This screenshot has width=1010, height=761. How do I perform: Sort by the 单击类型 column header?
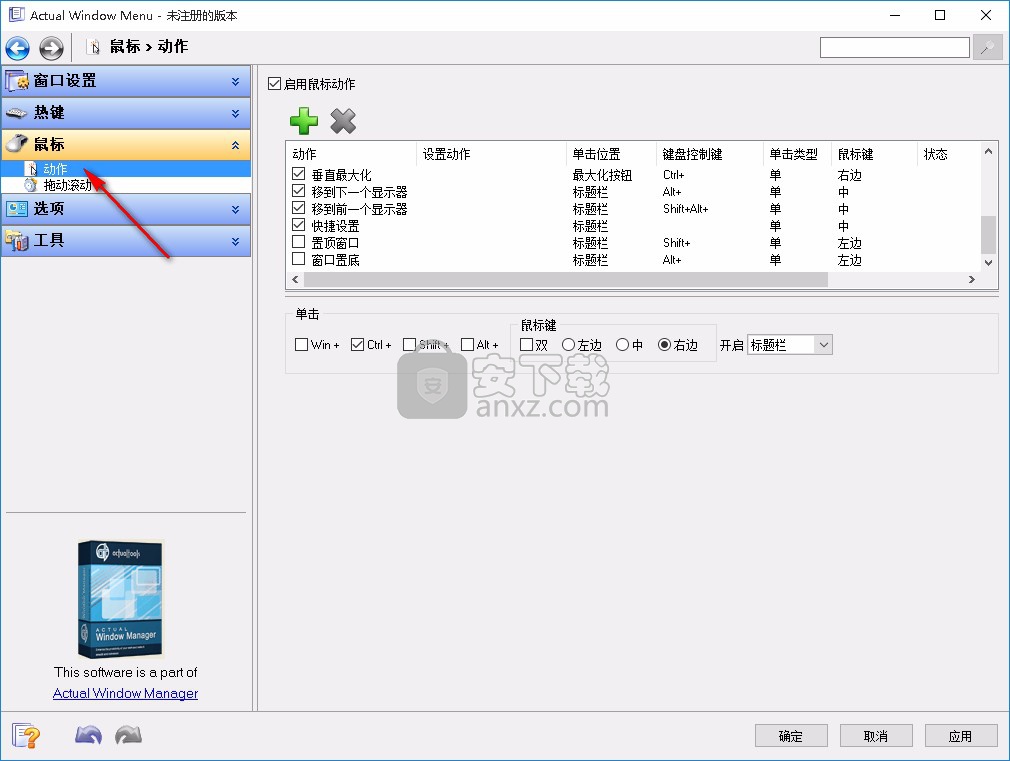pyautogui.click(x=797, y=154)
